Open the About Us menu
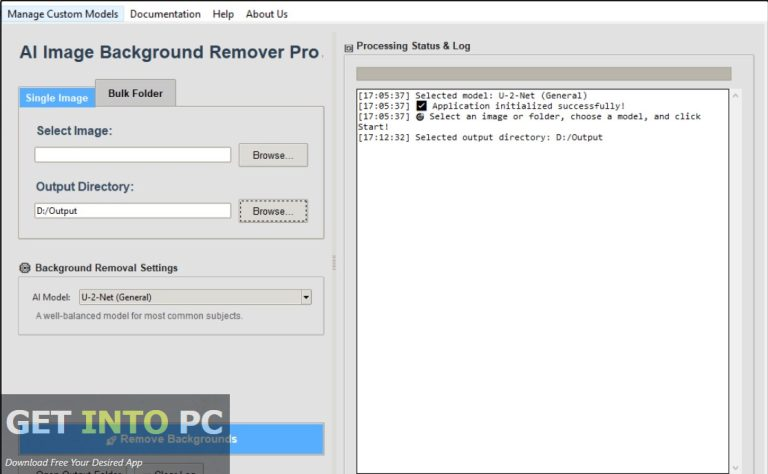The width and height of the screenshot is (768, 474). click(x=266, y=14)
